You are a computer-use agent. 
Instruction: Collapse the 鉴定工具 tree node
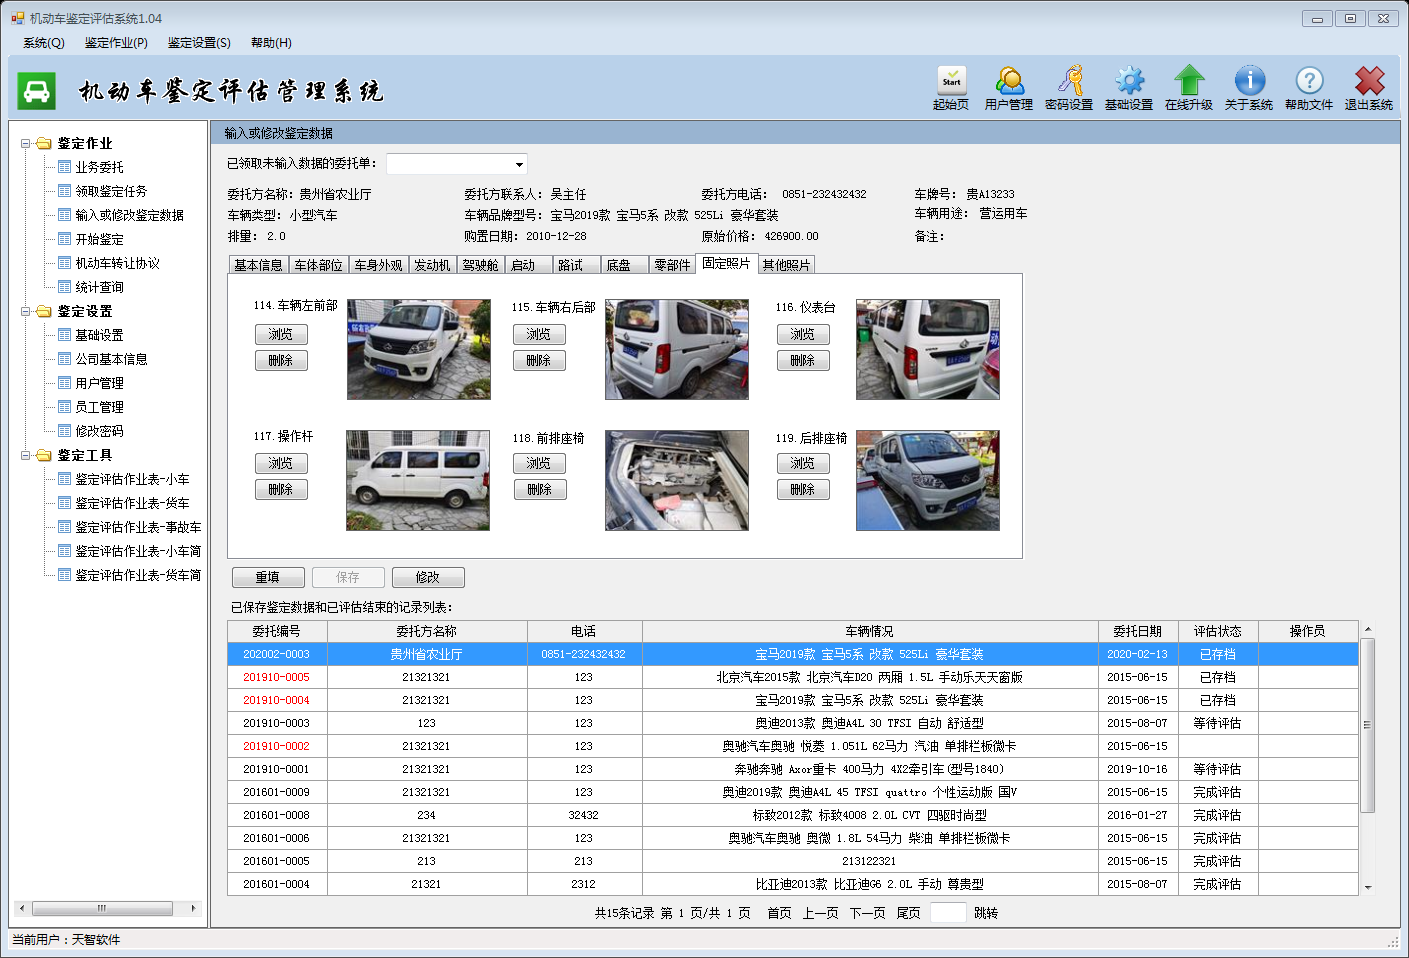pos(26,455)
